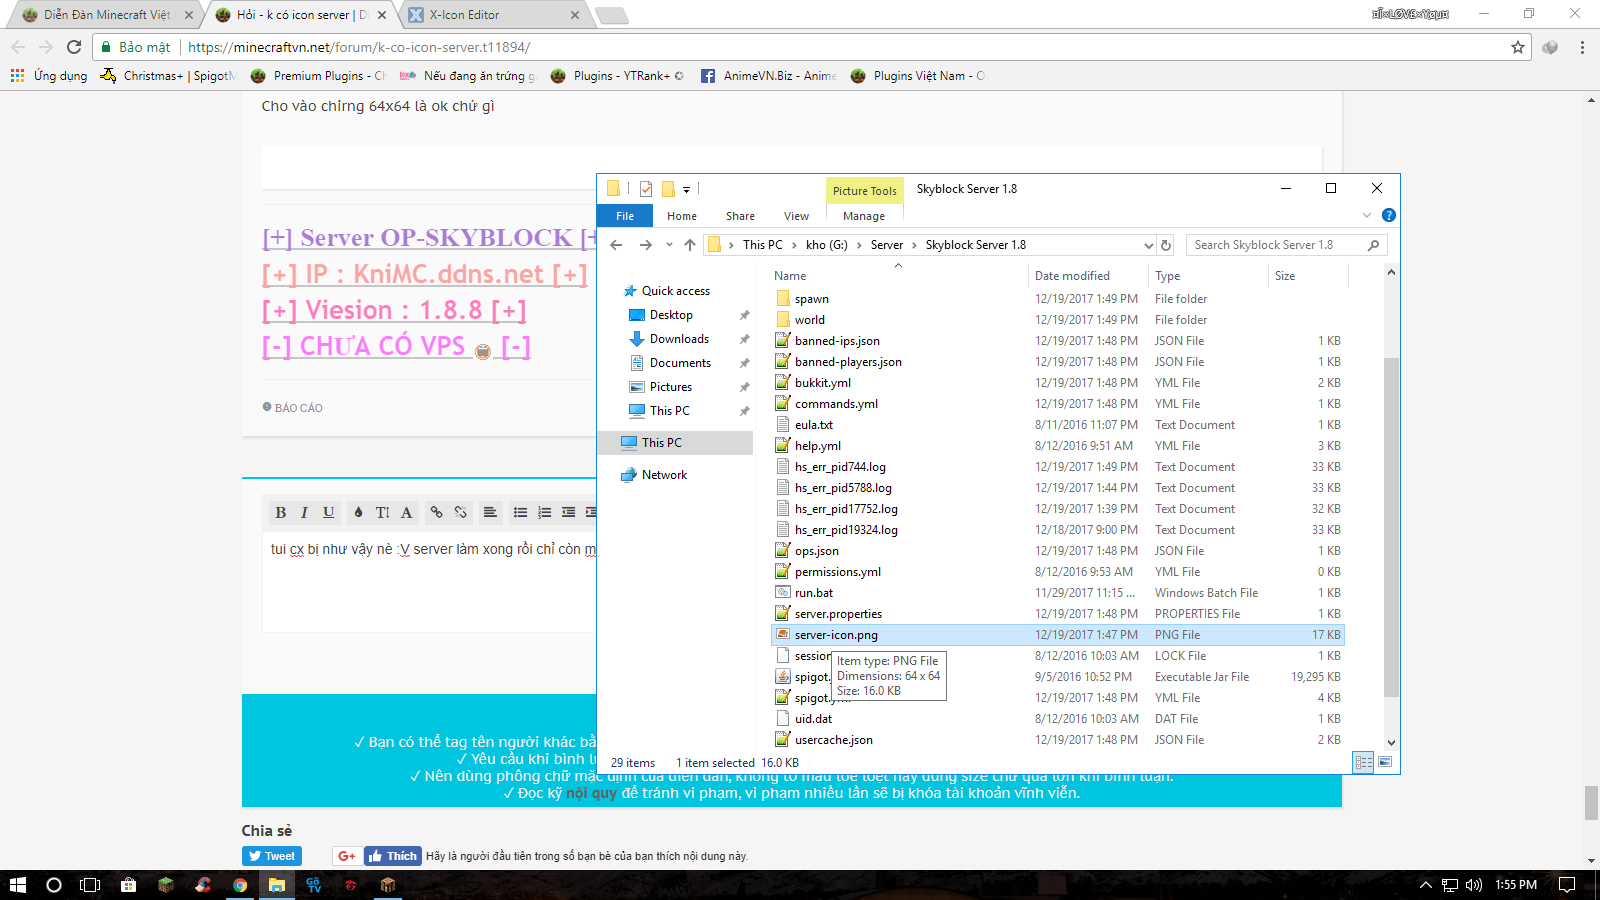Screen dimensions: 1600x900
Task: Select This PC in the navigation pane
Action: (661, 443)
